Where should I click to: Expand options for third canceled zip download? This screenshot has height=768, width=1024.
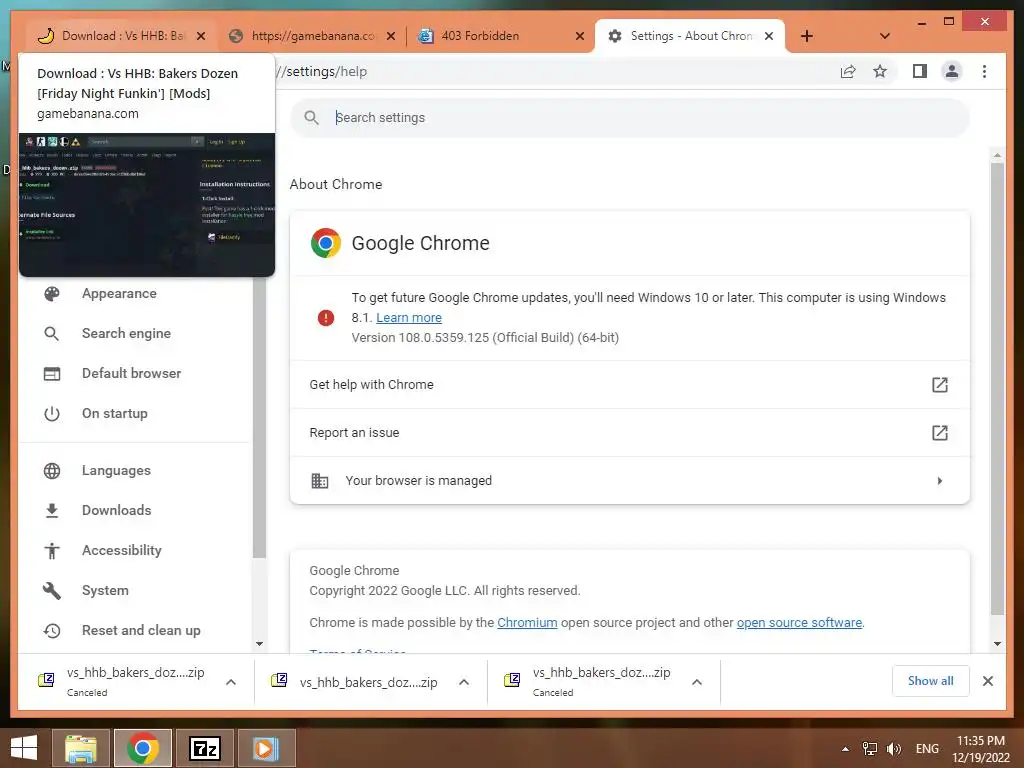point(697,682)
